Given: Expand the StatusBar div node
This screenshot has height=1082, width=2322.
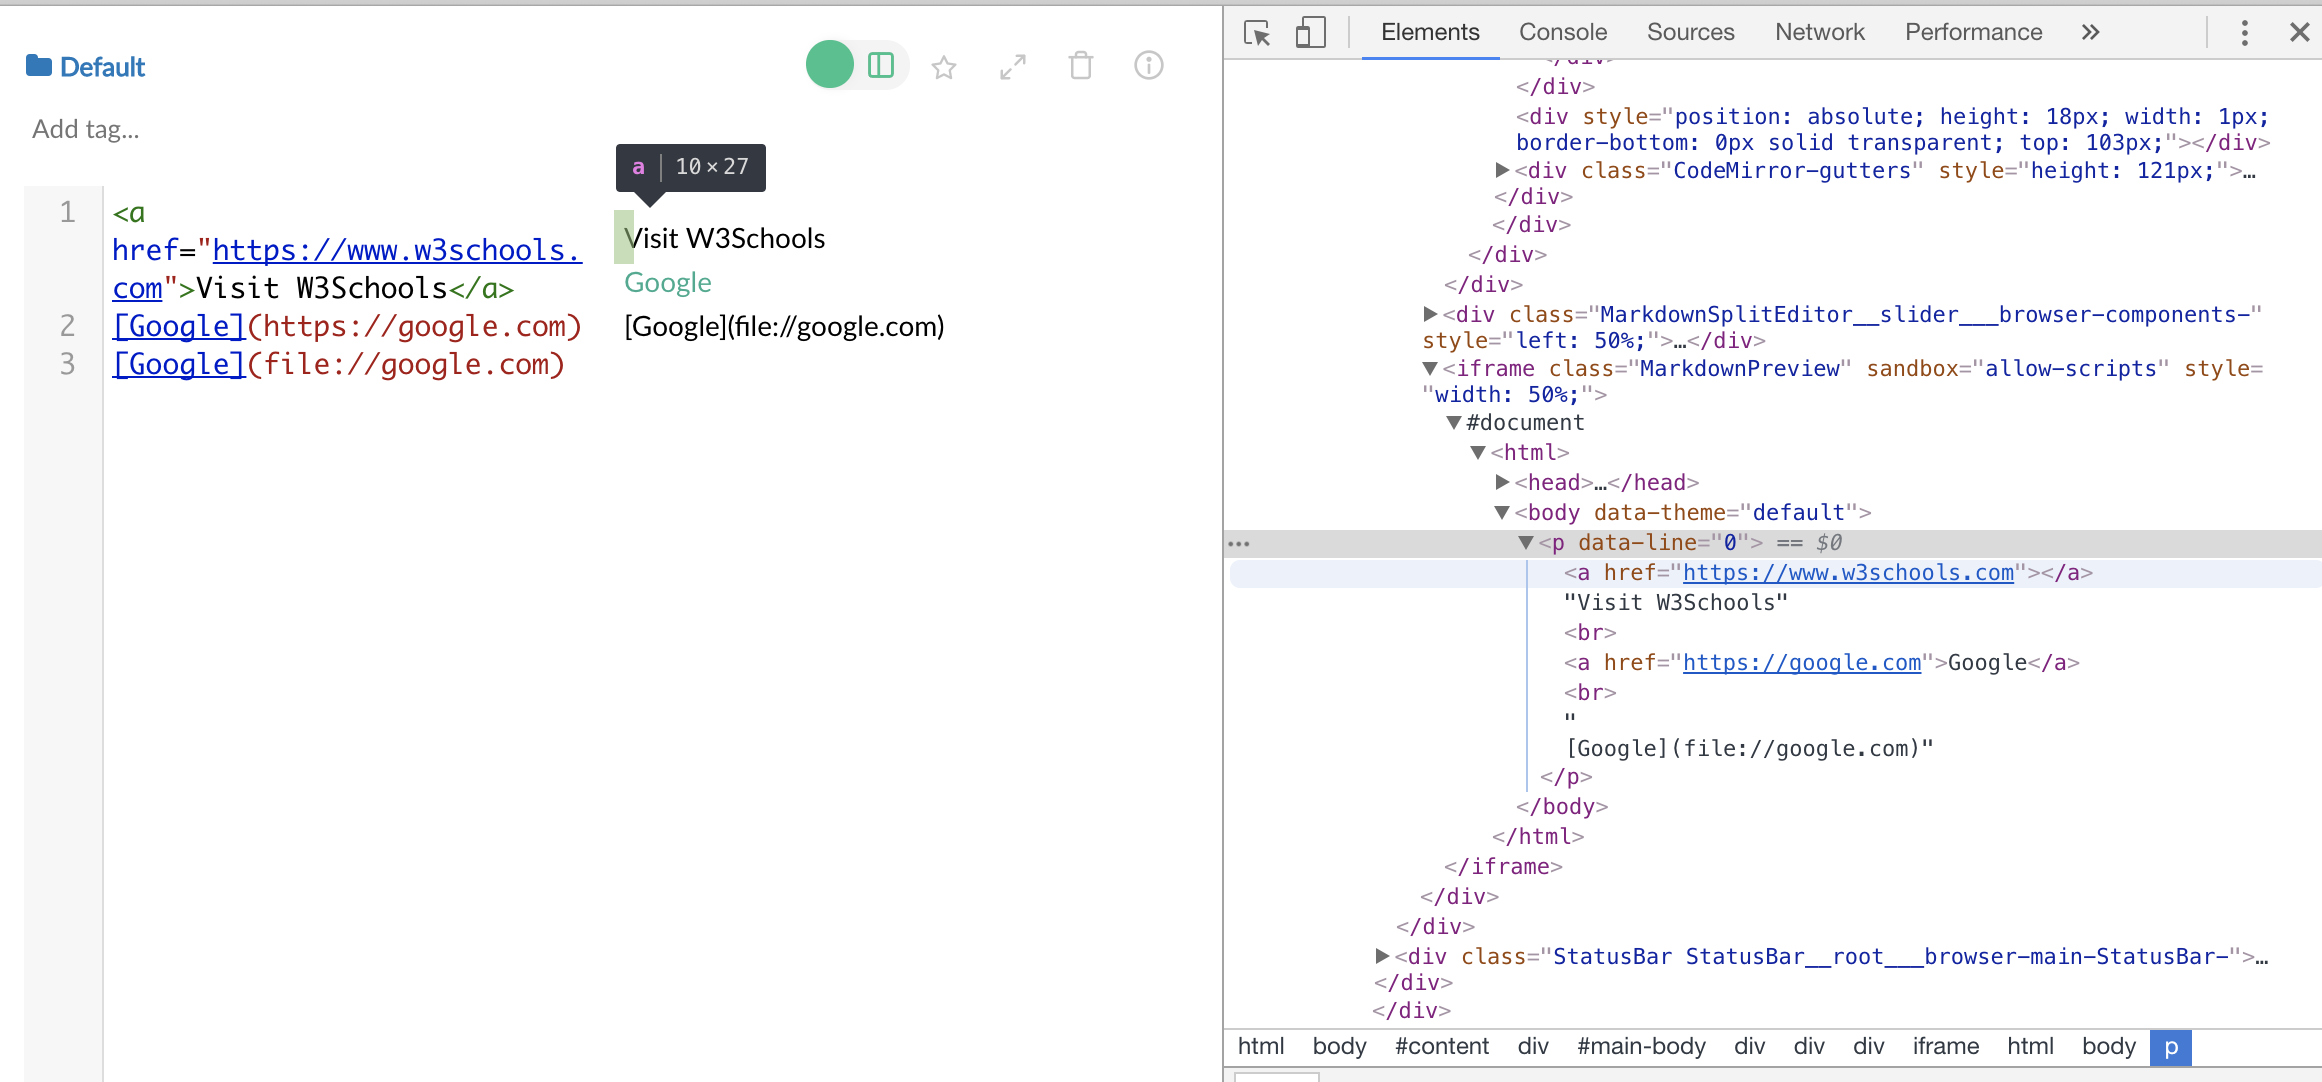Looking at the screenshot, I should [x=1382, y=957].
